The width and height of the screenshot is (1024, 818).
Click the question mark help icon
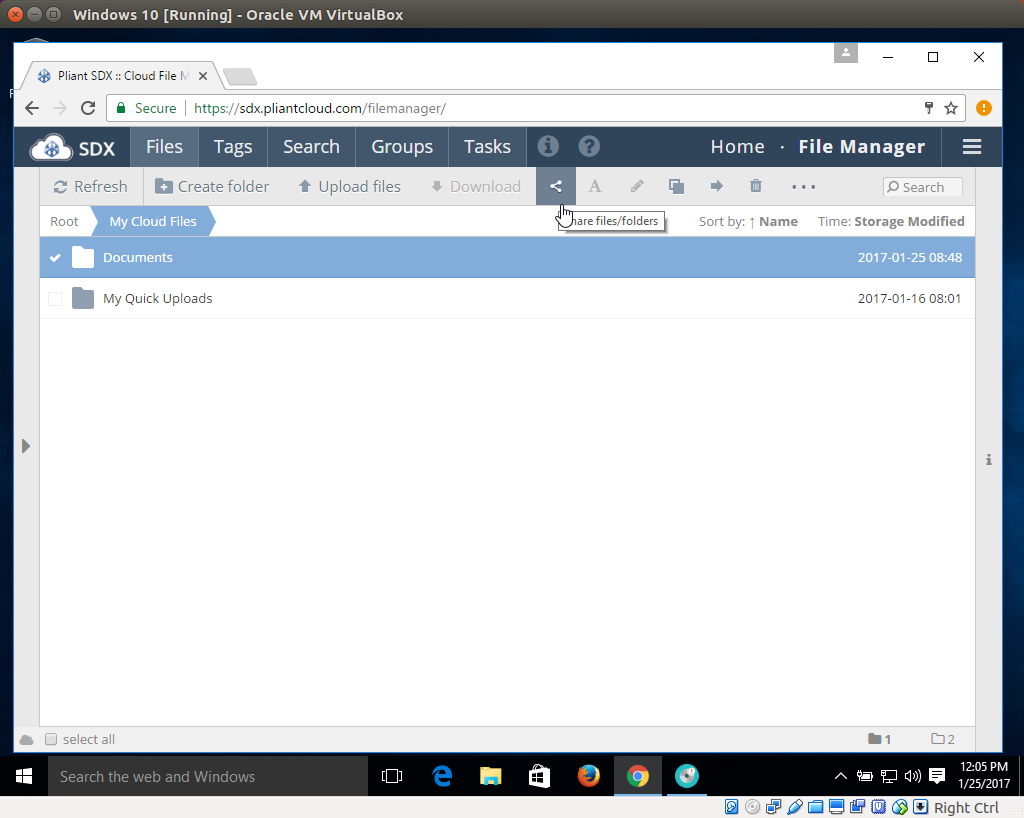coord(589,146)
